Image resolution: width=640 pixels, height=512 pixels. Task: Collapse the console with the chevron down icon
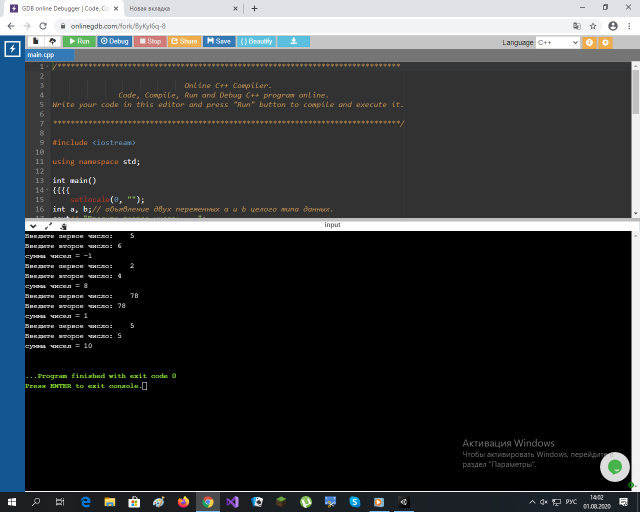(33, 226)
